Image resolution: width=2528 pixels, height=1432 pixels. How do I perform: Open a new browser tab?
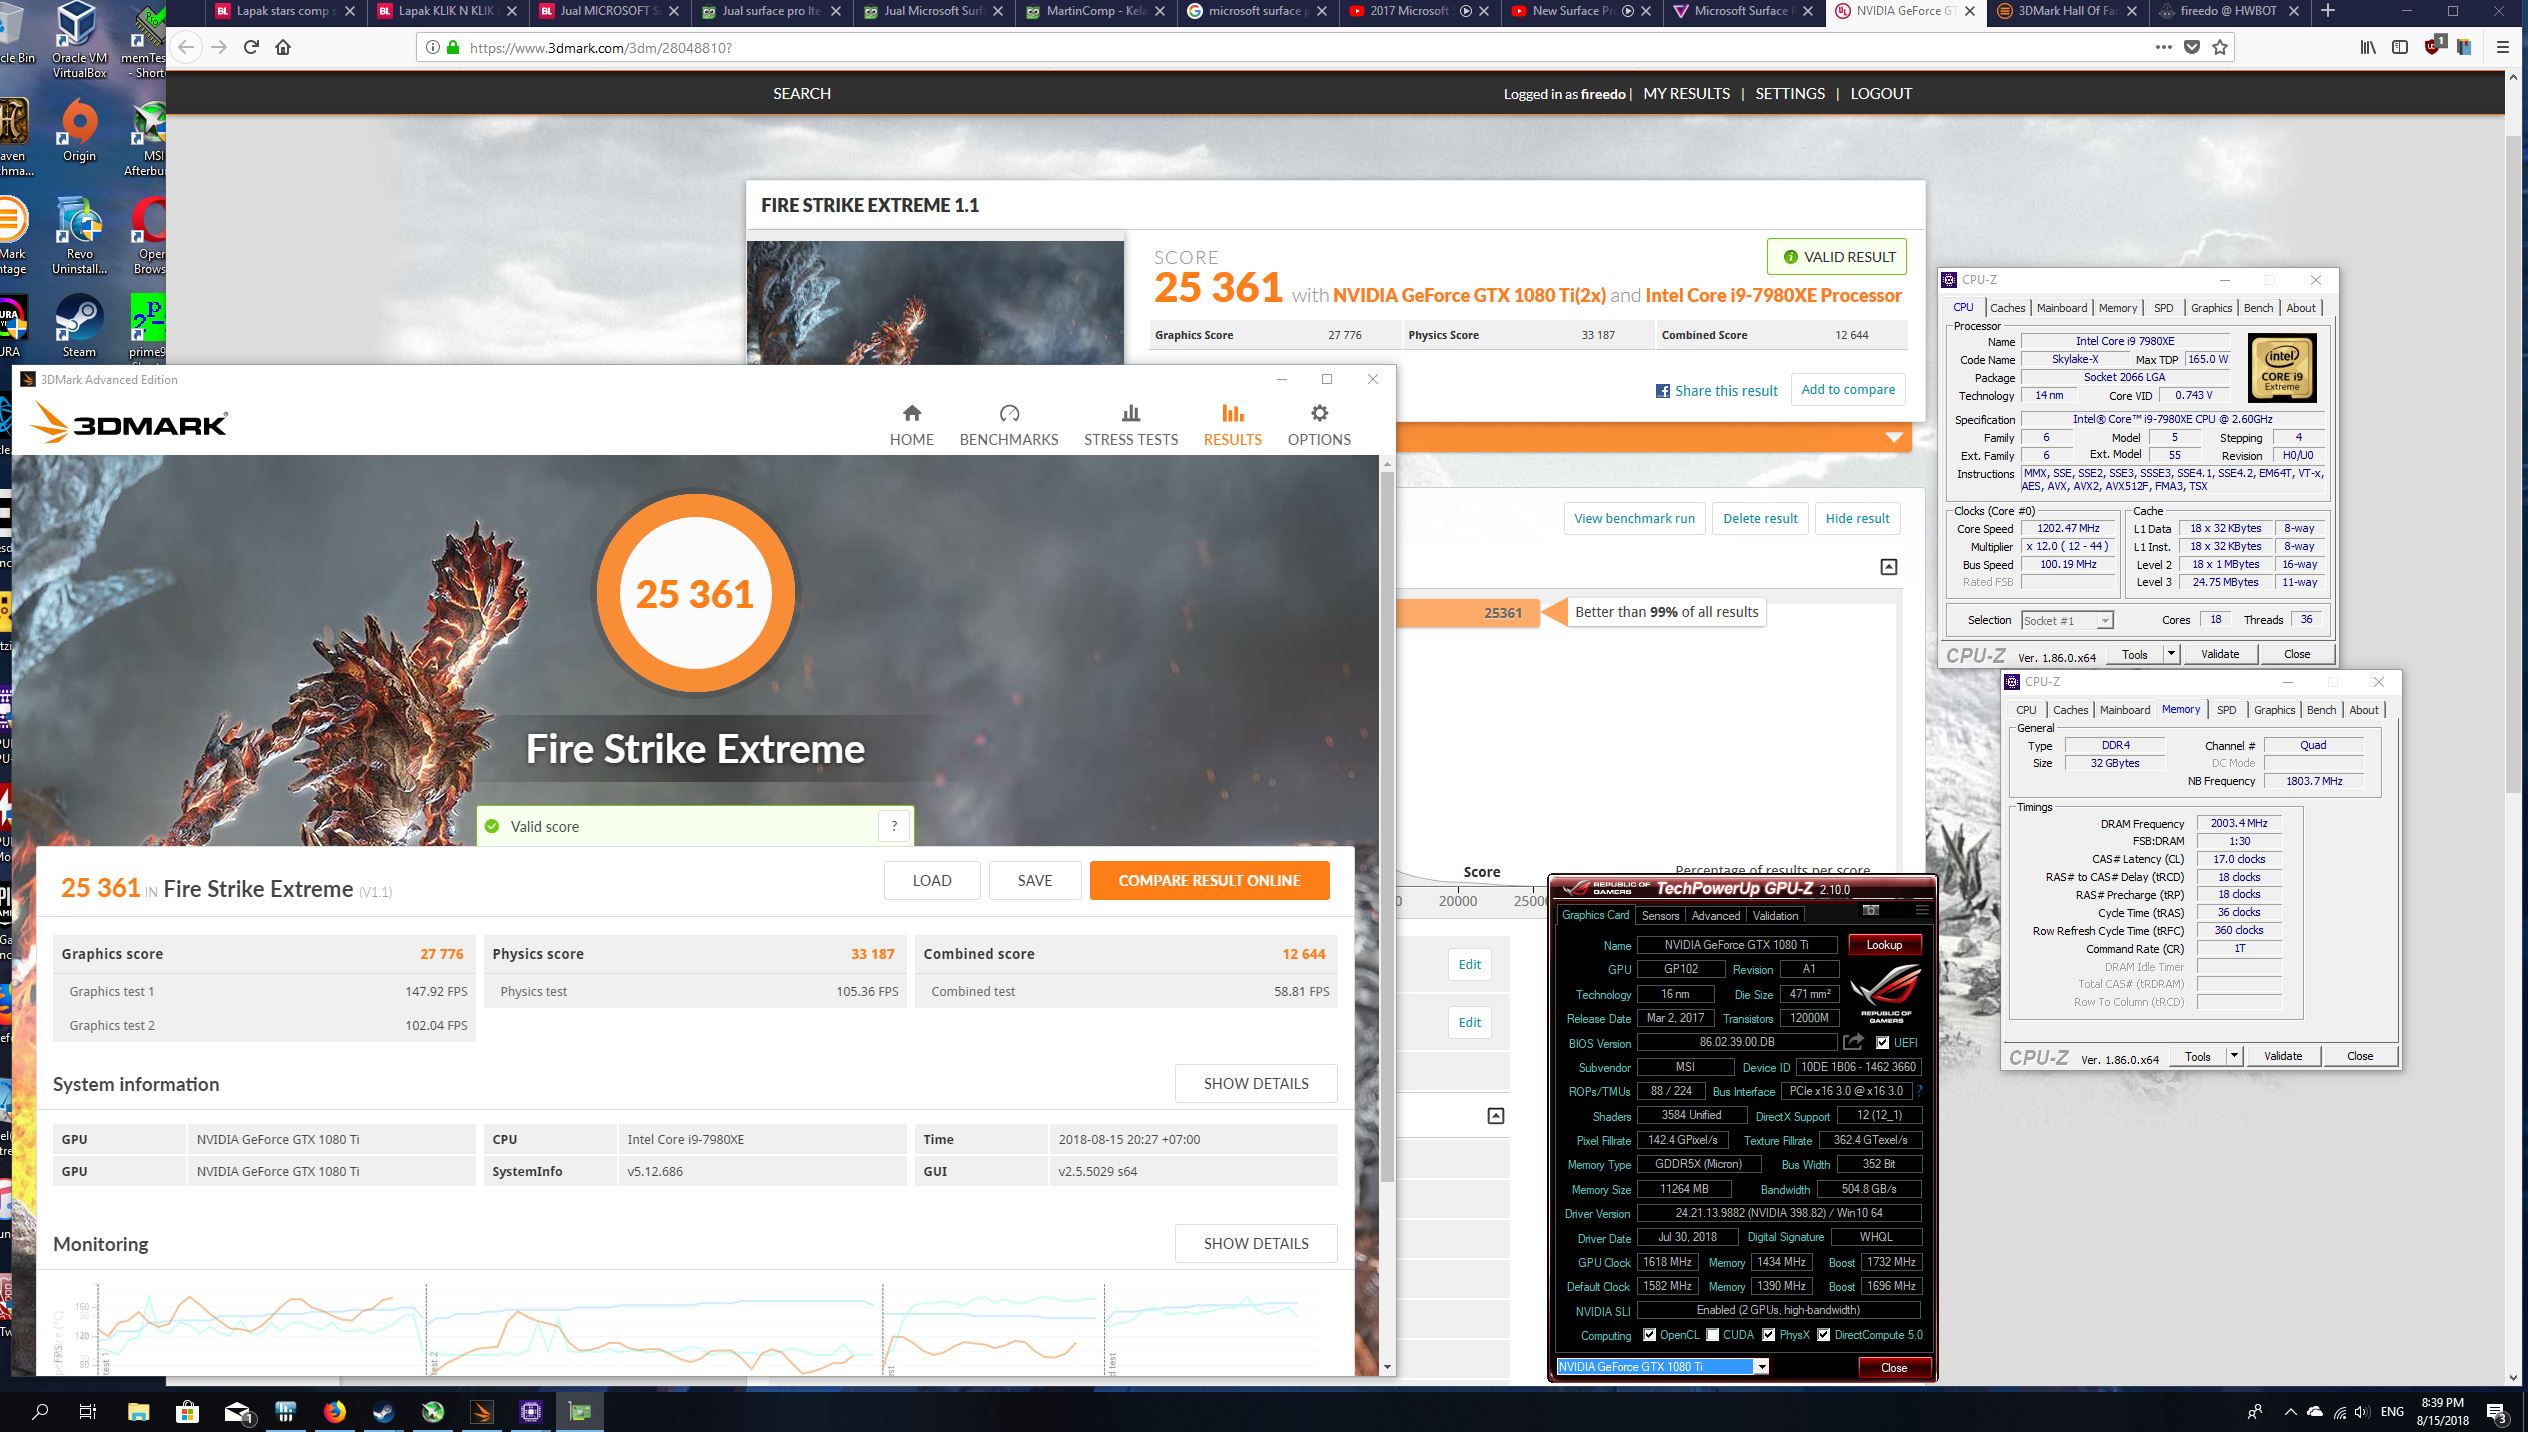[2327, 11]
